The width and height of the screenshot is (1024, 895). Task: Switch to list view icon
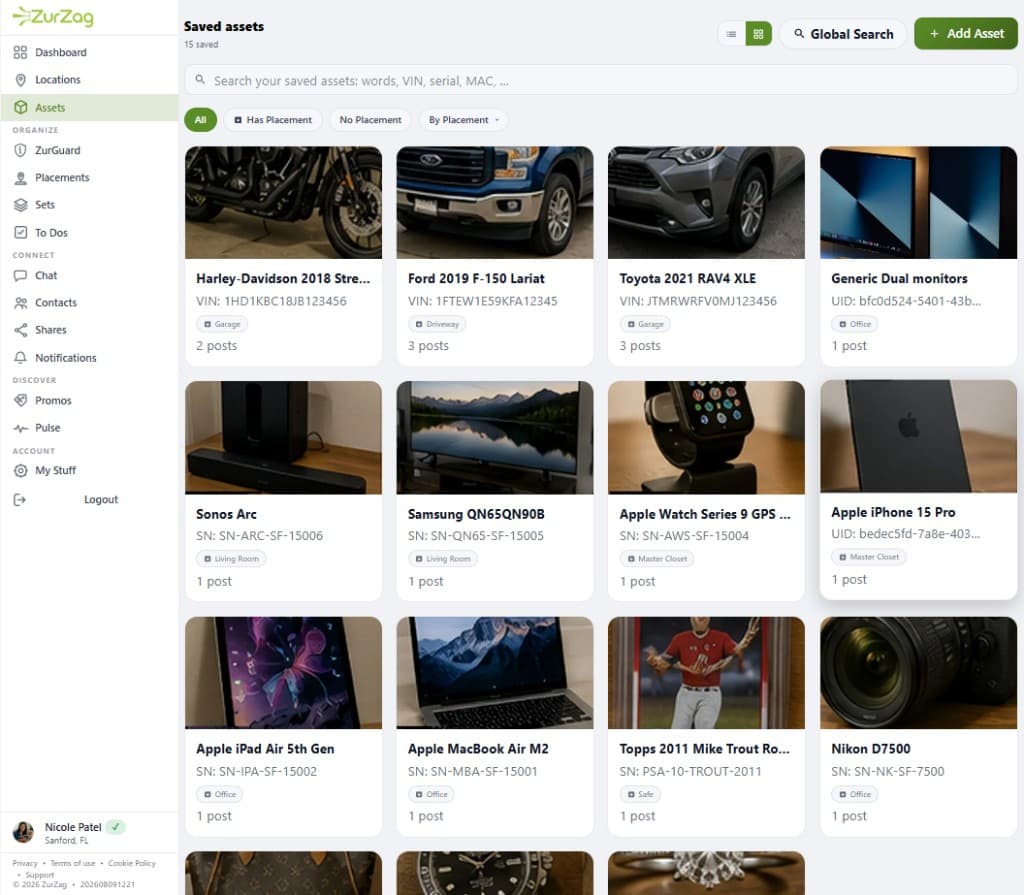tap(731, 34)
